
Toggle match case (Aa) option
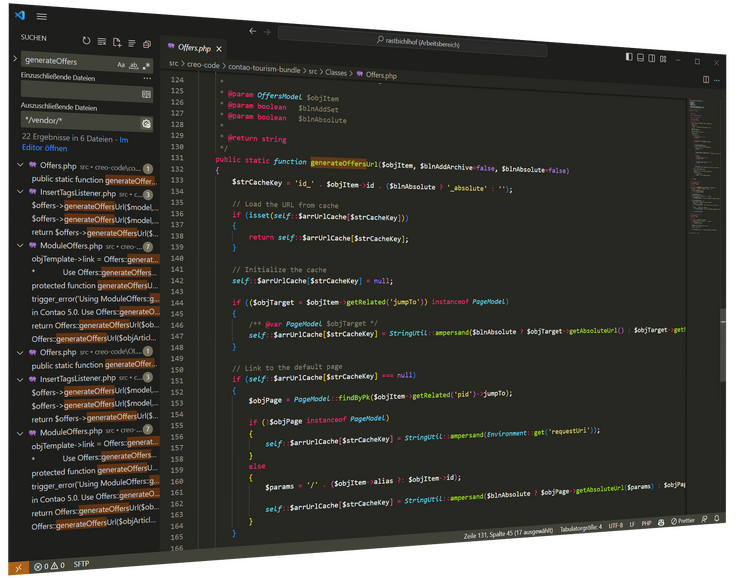[x=121, y=64]
